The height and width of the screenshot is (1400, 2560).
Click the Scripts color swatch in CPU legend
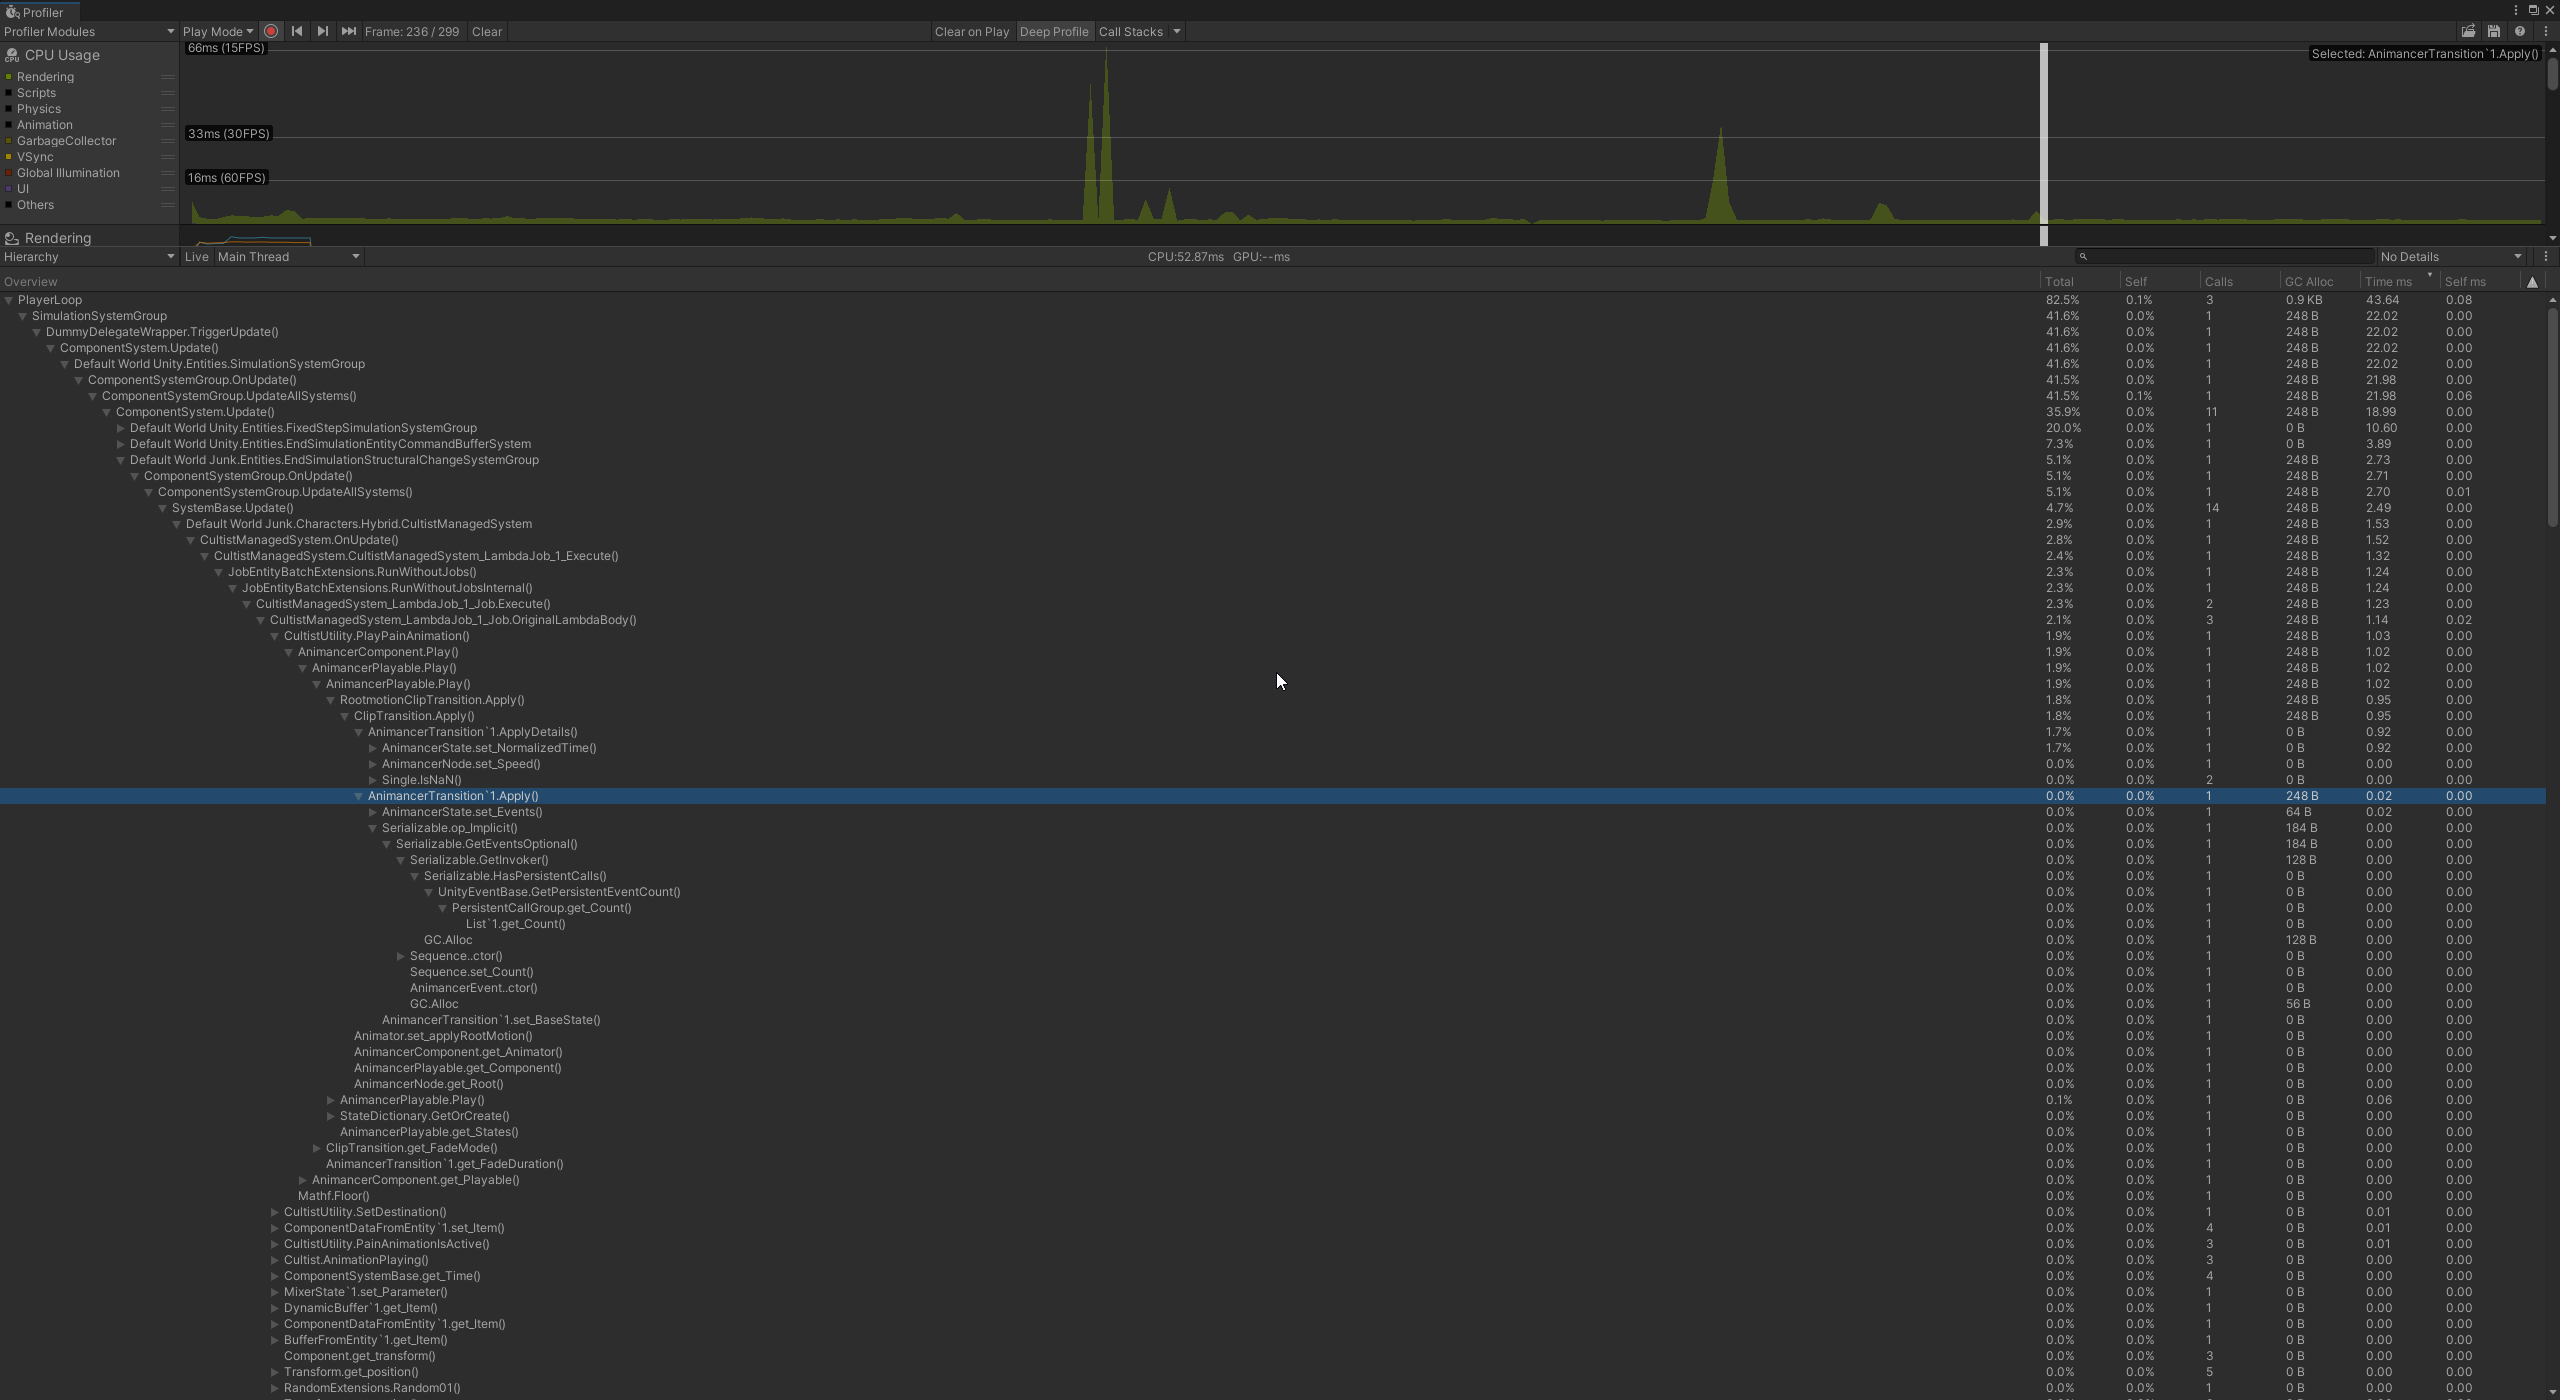9,92
